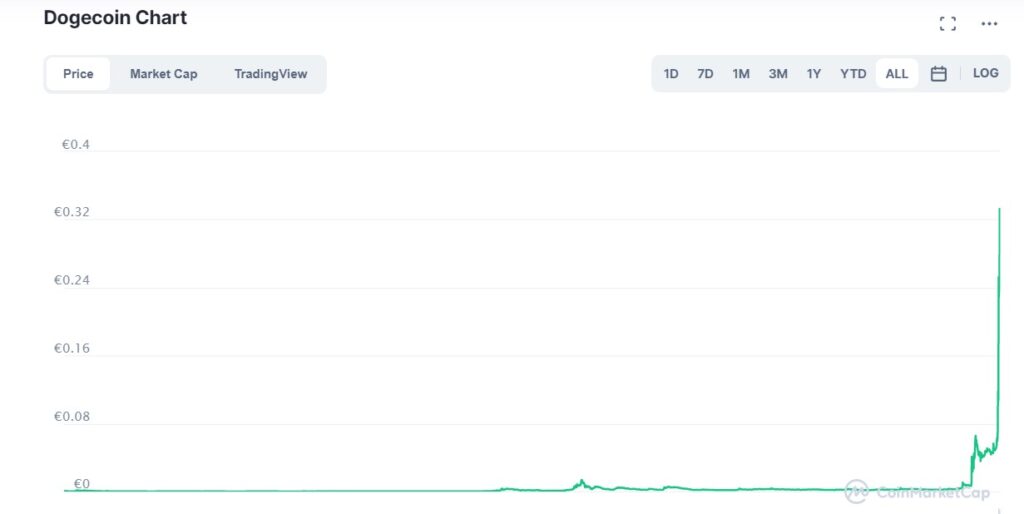Click the €0.08 axis label
The width and height of the screenshot is (1024, 514).
click(x=72, y=416)
